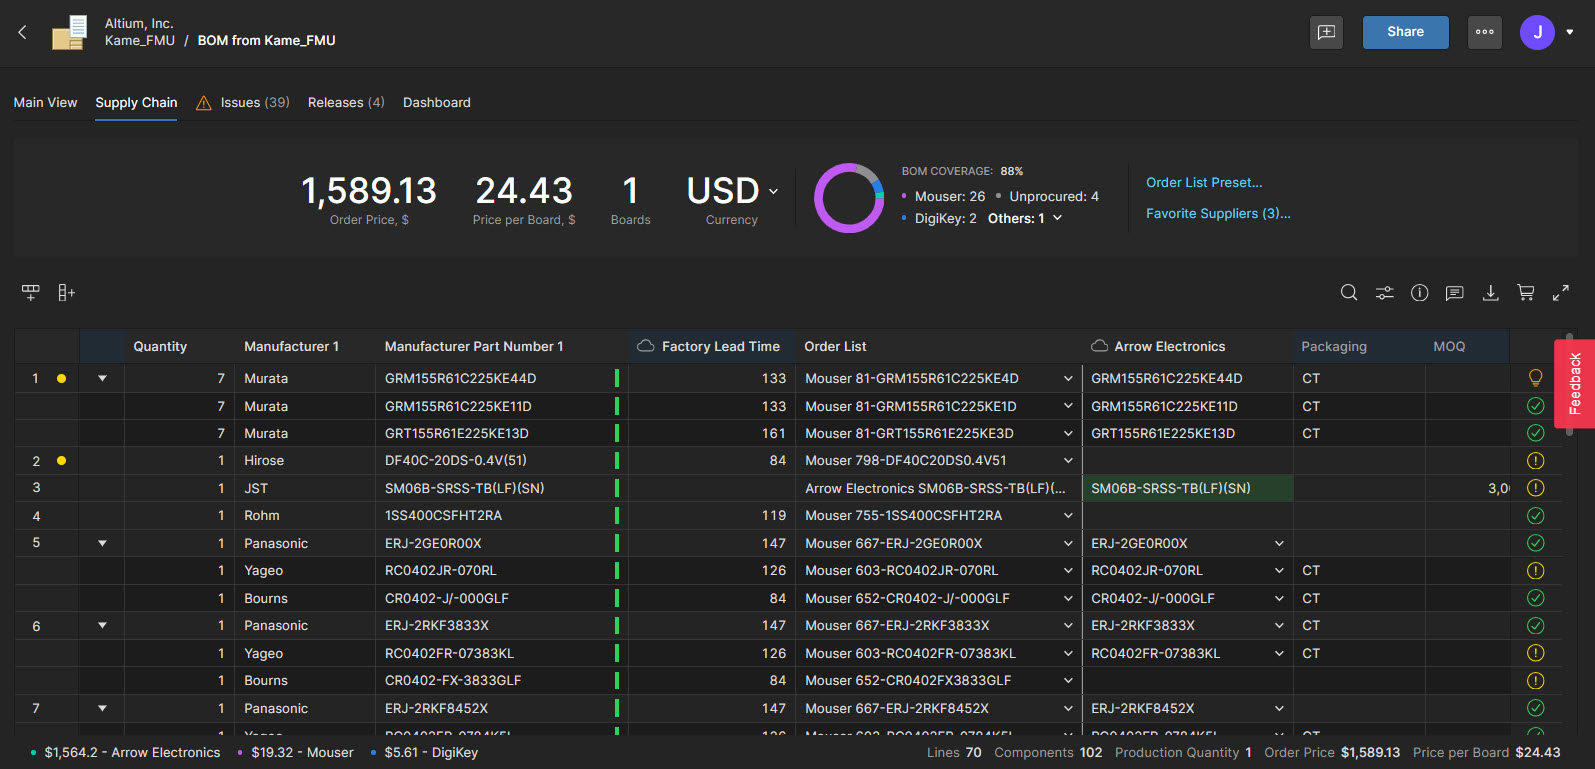Click the MOQ column header

coord(1449,346)
